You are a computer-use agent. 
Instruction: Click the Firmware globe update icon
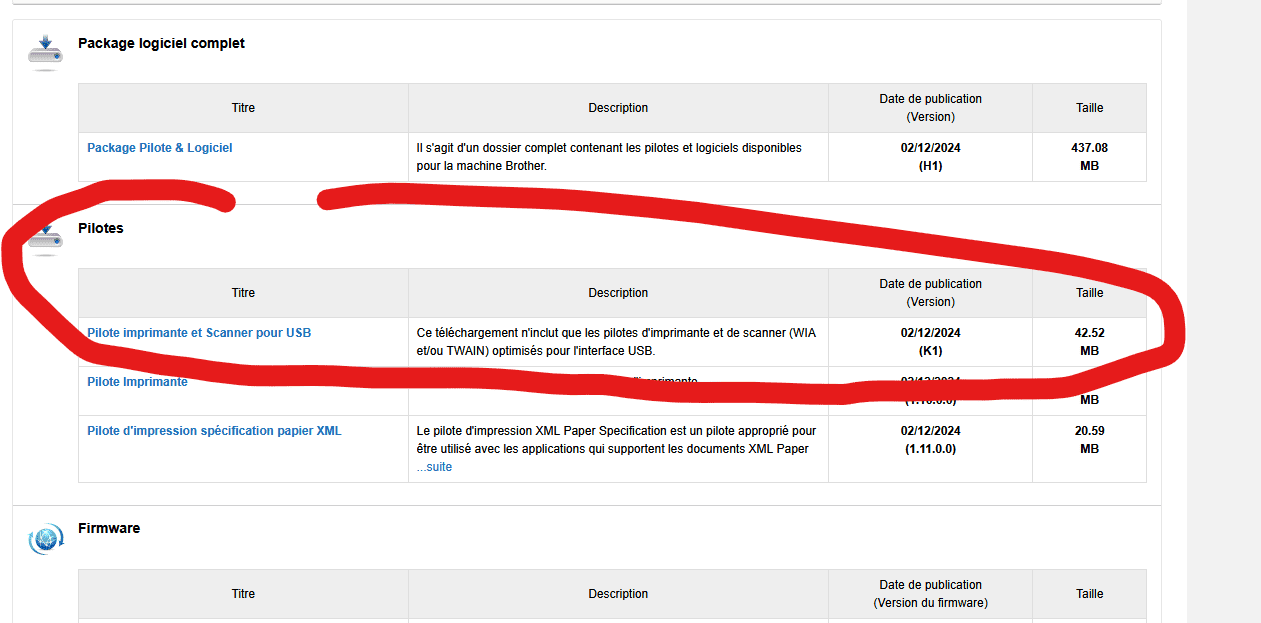click(x=45, y=540)
